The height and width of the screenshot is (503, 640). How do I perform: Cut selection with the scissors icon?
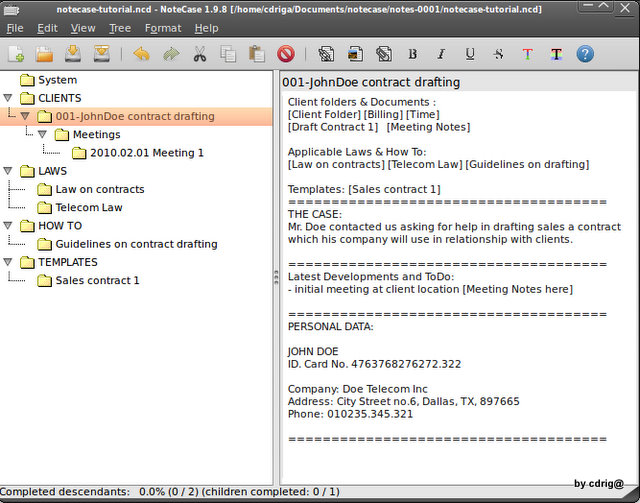200,54
